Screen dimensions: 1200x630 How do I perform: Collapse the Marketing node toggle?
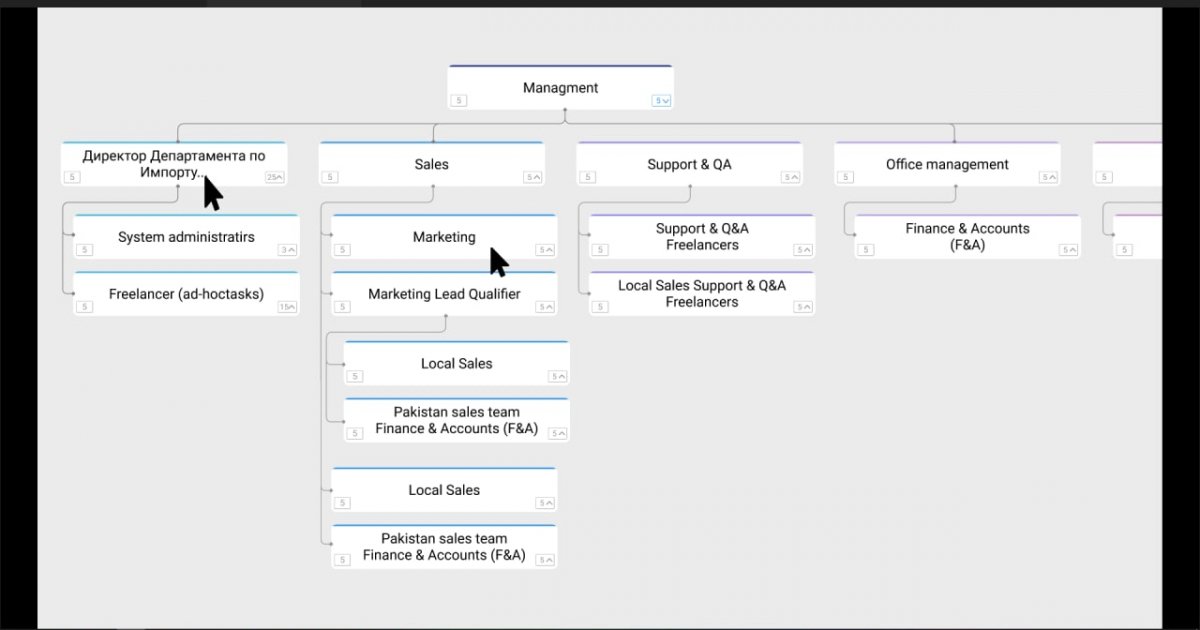coord(546,250)
